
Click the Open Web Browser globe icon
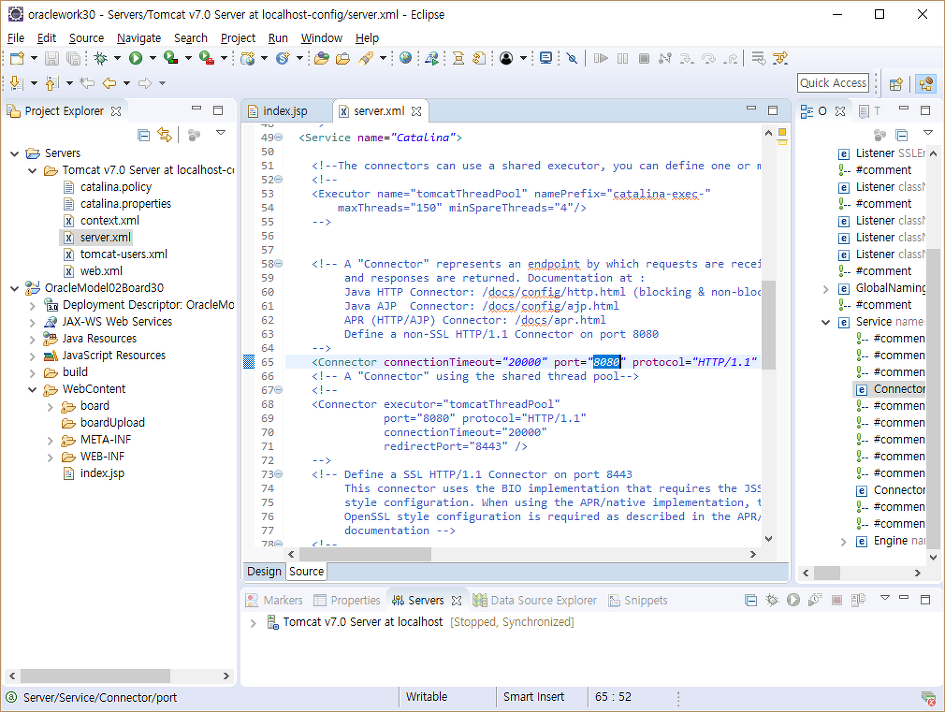point(406,58)
